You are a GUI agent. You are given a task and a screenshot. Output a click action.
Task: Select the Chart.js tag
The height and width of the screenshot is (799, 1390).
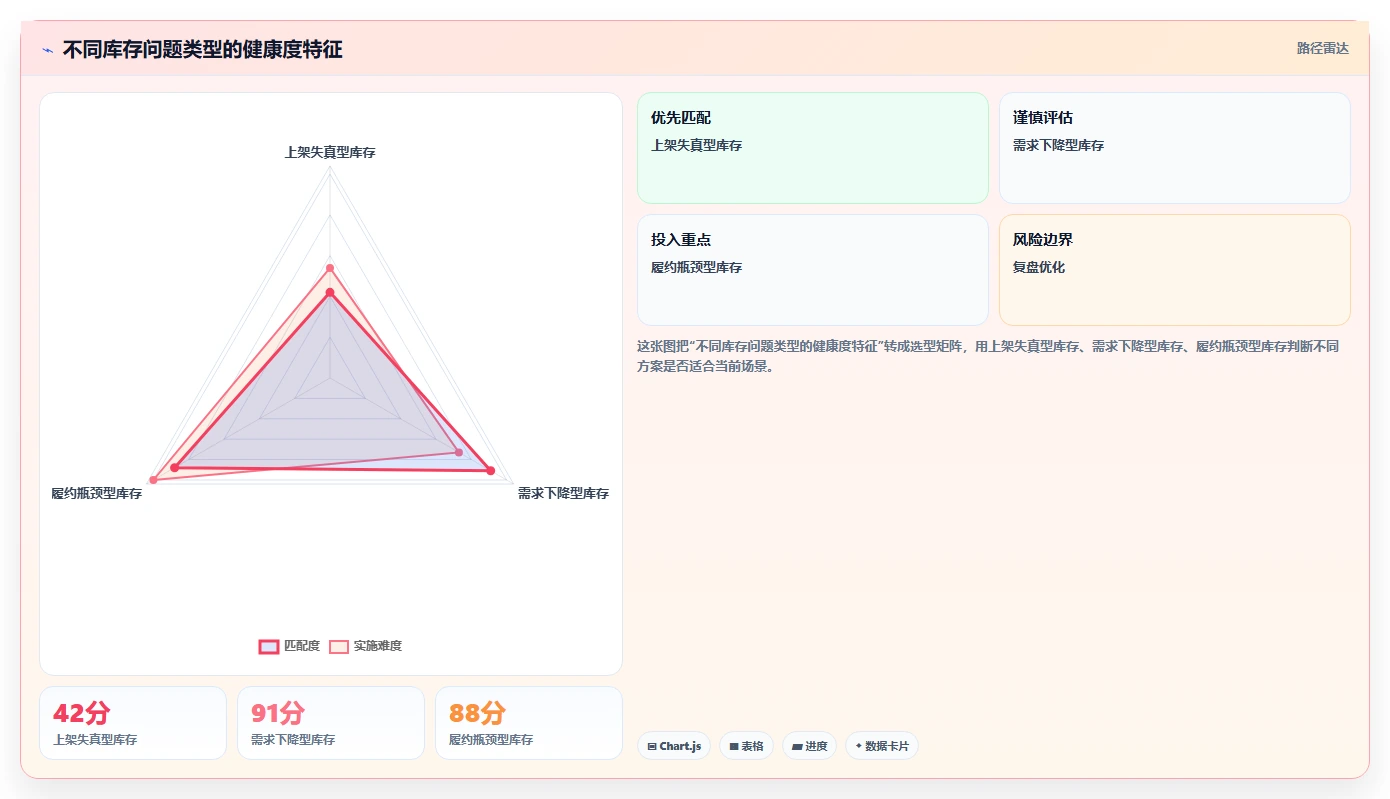[674, 746]
